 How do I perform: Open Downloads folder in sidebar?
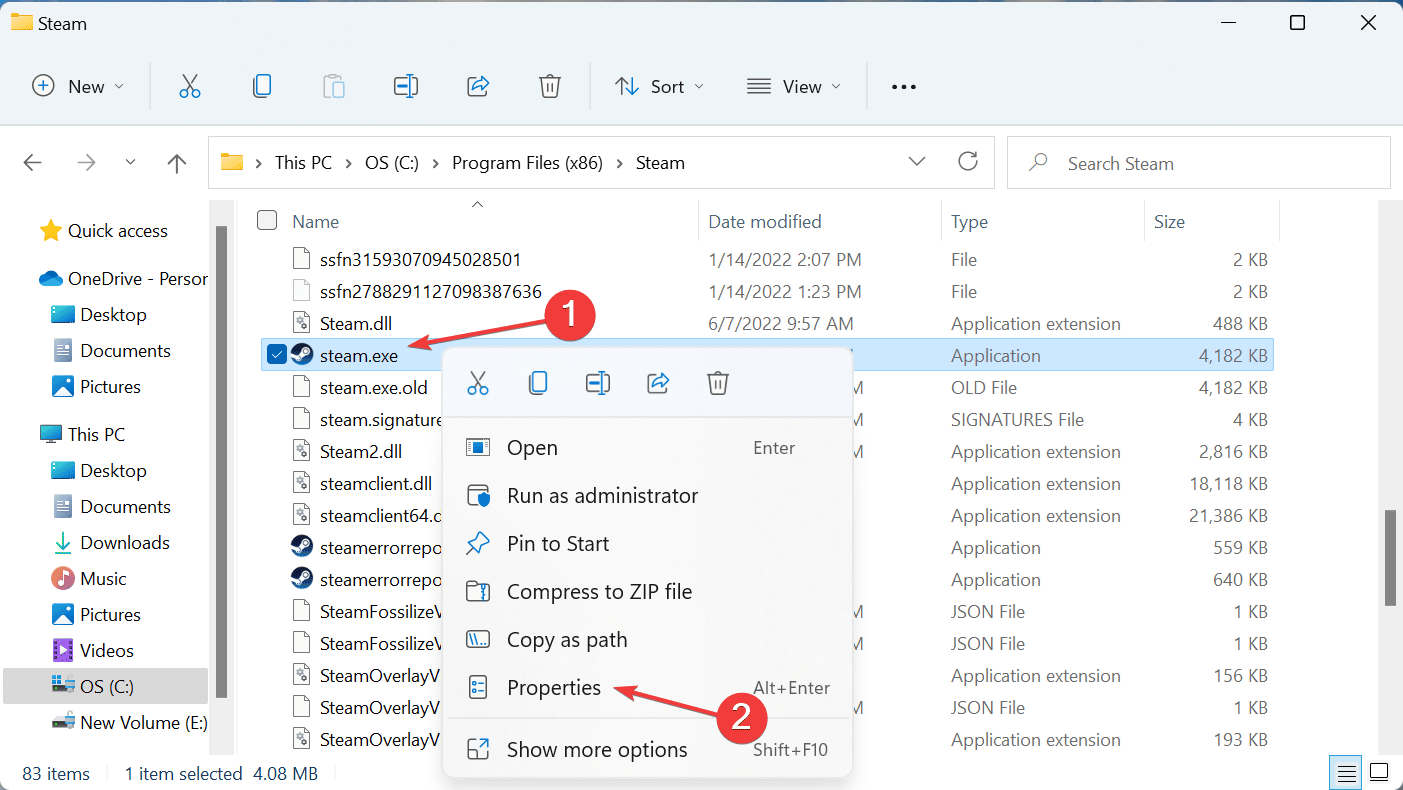coord(110,543)
